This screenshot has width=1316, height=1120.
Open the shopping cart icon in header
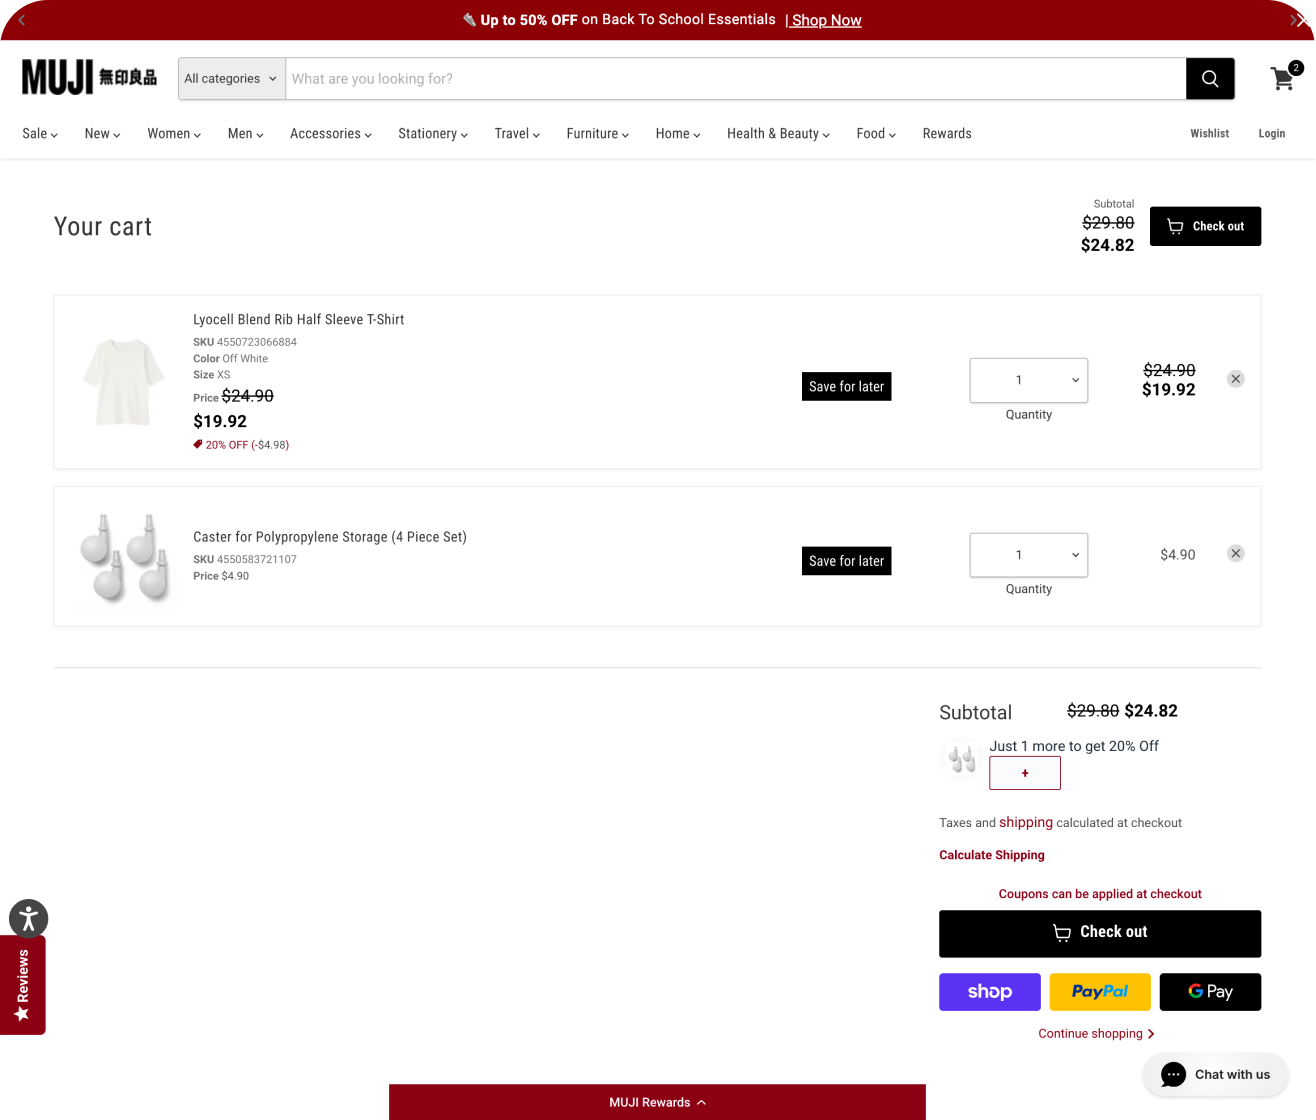[1285, 77]
